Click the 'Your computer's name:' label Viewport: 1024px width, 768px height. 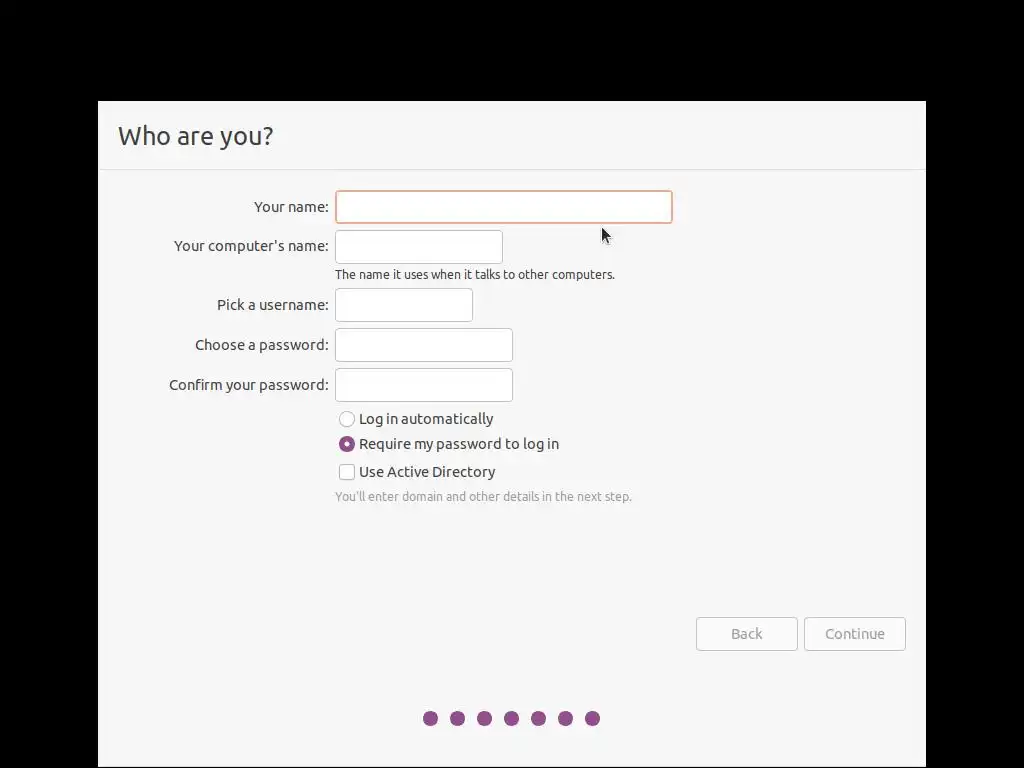click(251, 246)
